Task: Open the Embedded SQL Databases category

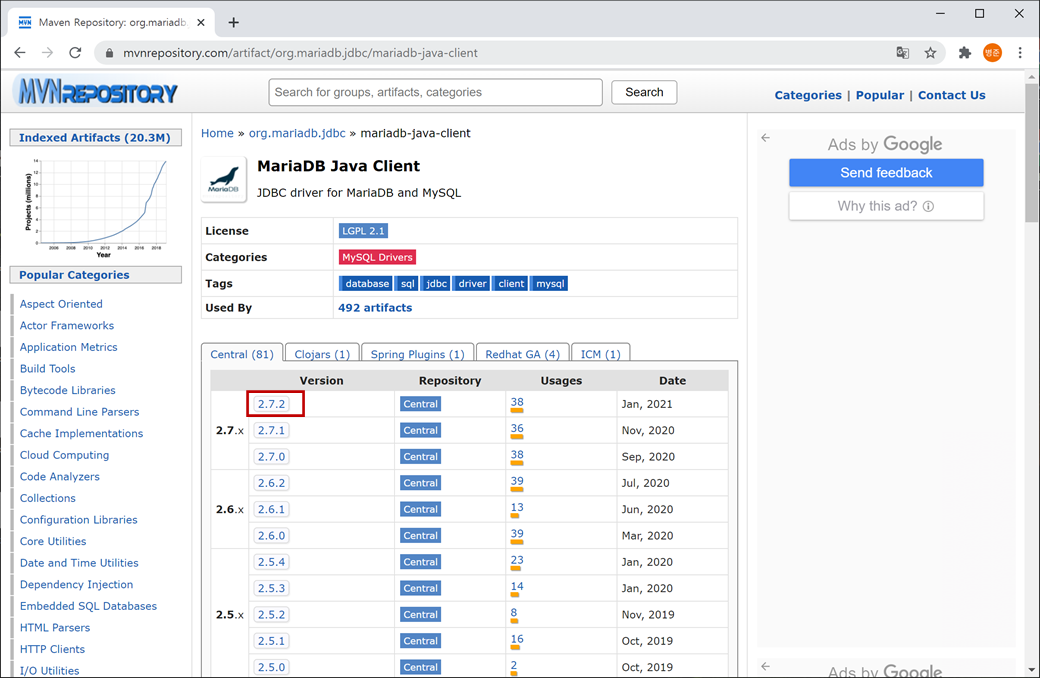Action: (x=88, y=606)
